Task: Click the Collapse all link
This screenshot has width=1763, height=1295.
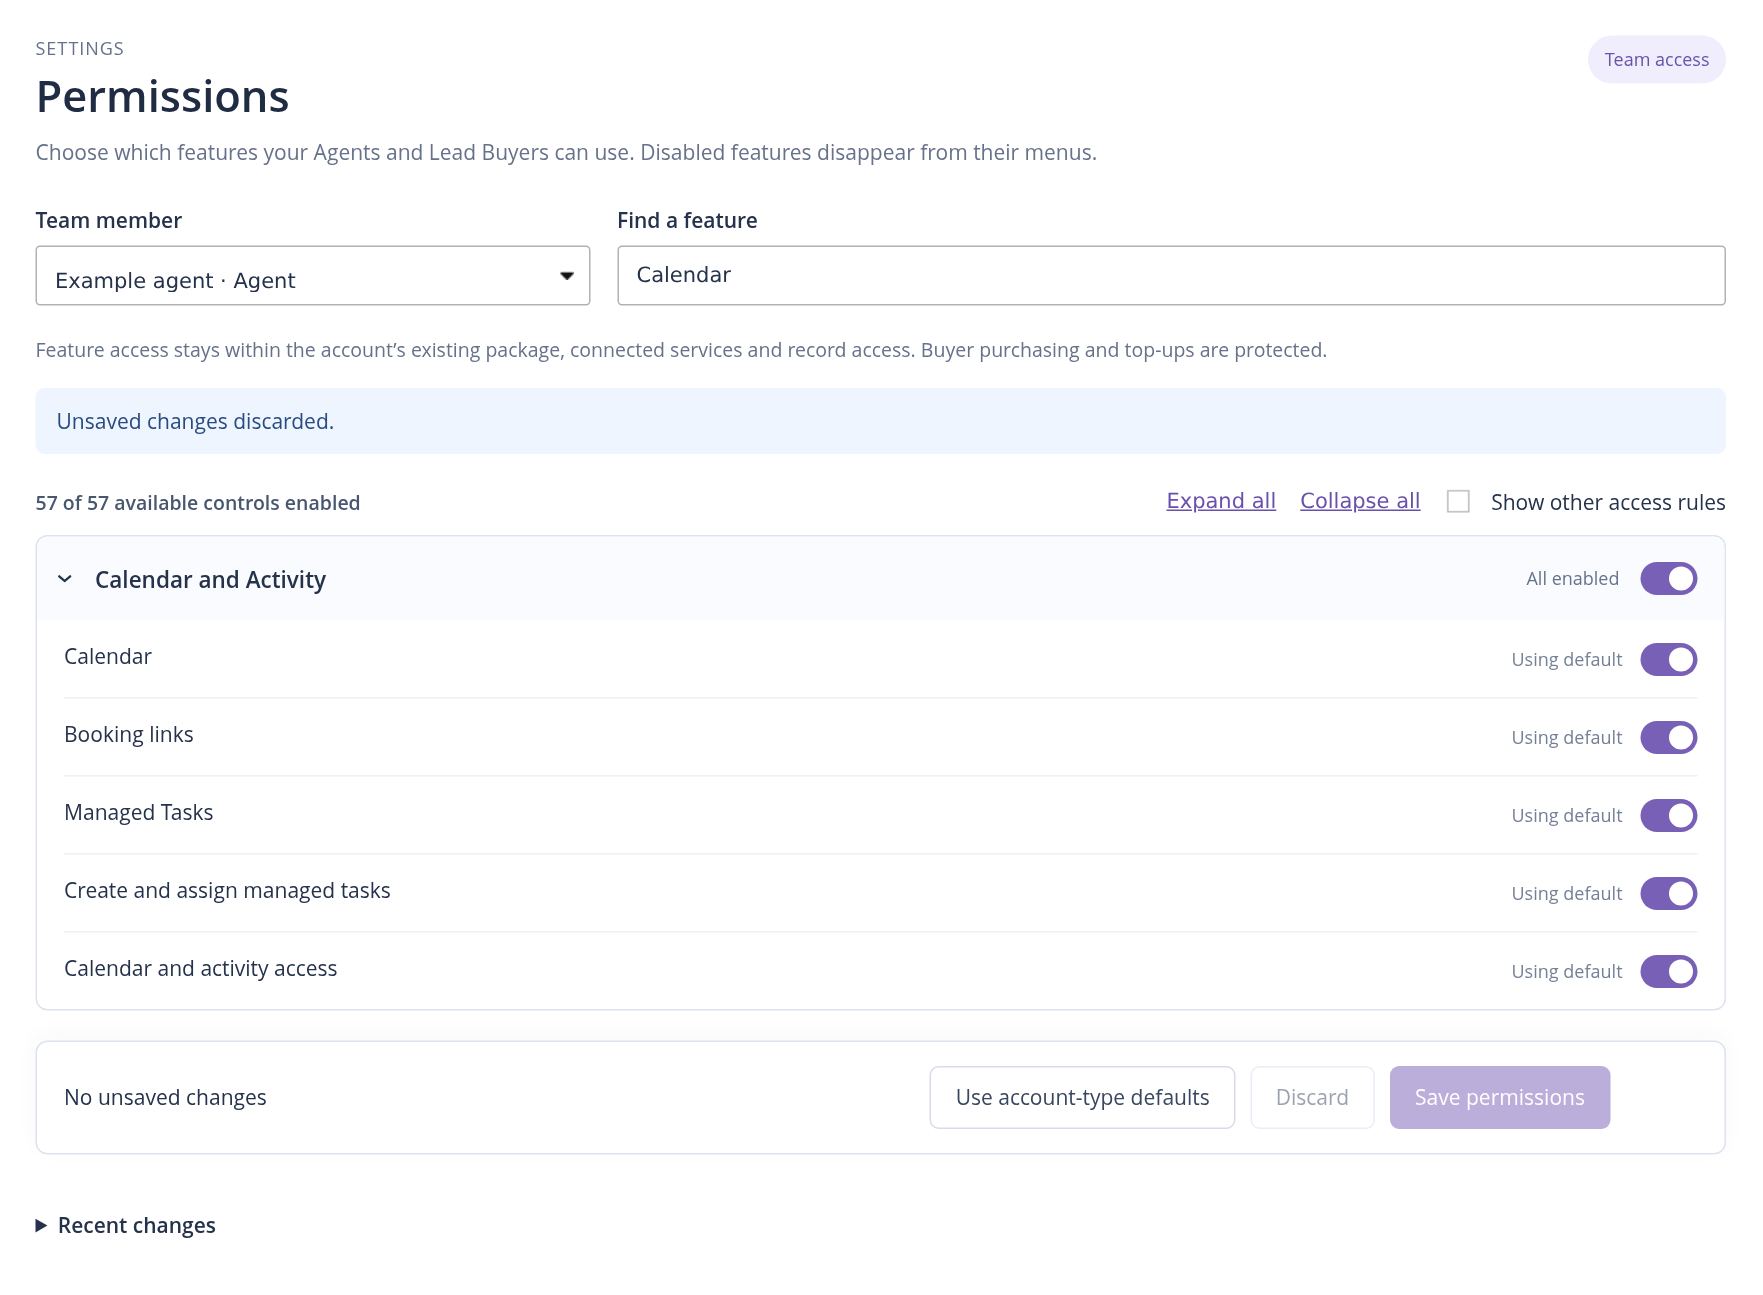Action: pos(1360,501)
